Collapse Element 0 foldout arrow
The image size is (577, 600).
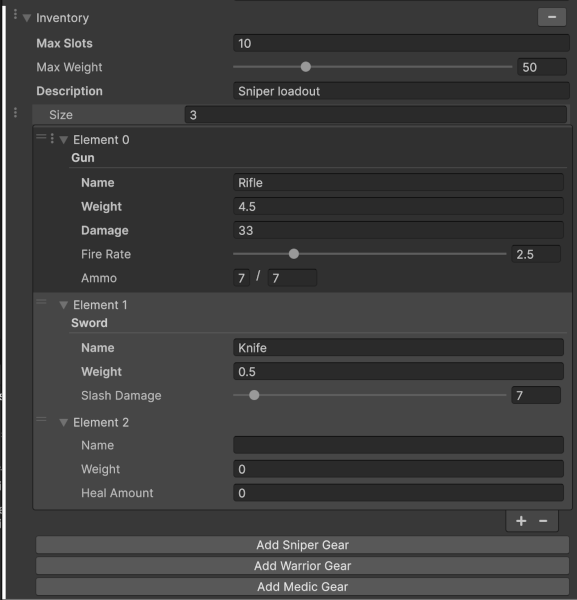(64, 140)
